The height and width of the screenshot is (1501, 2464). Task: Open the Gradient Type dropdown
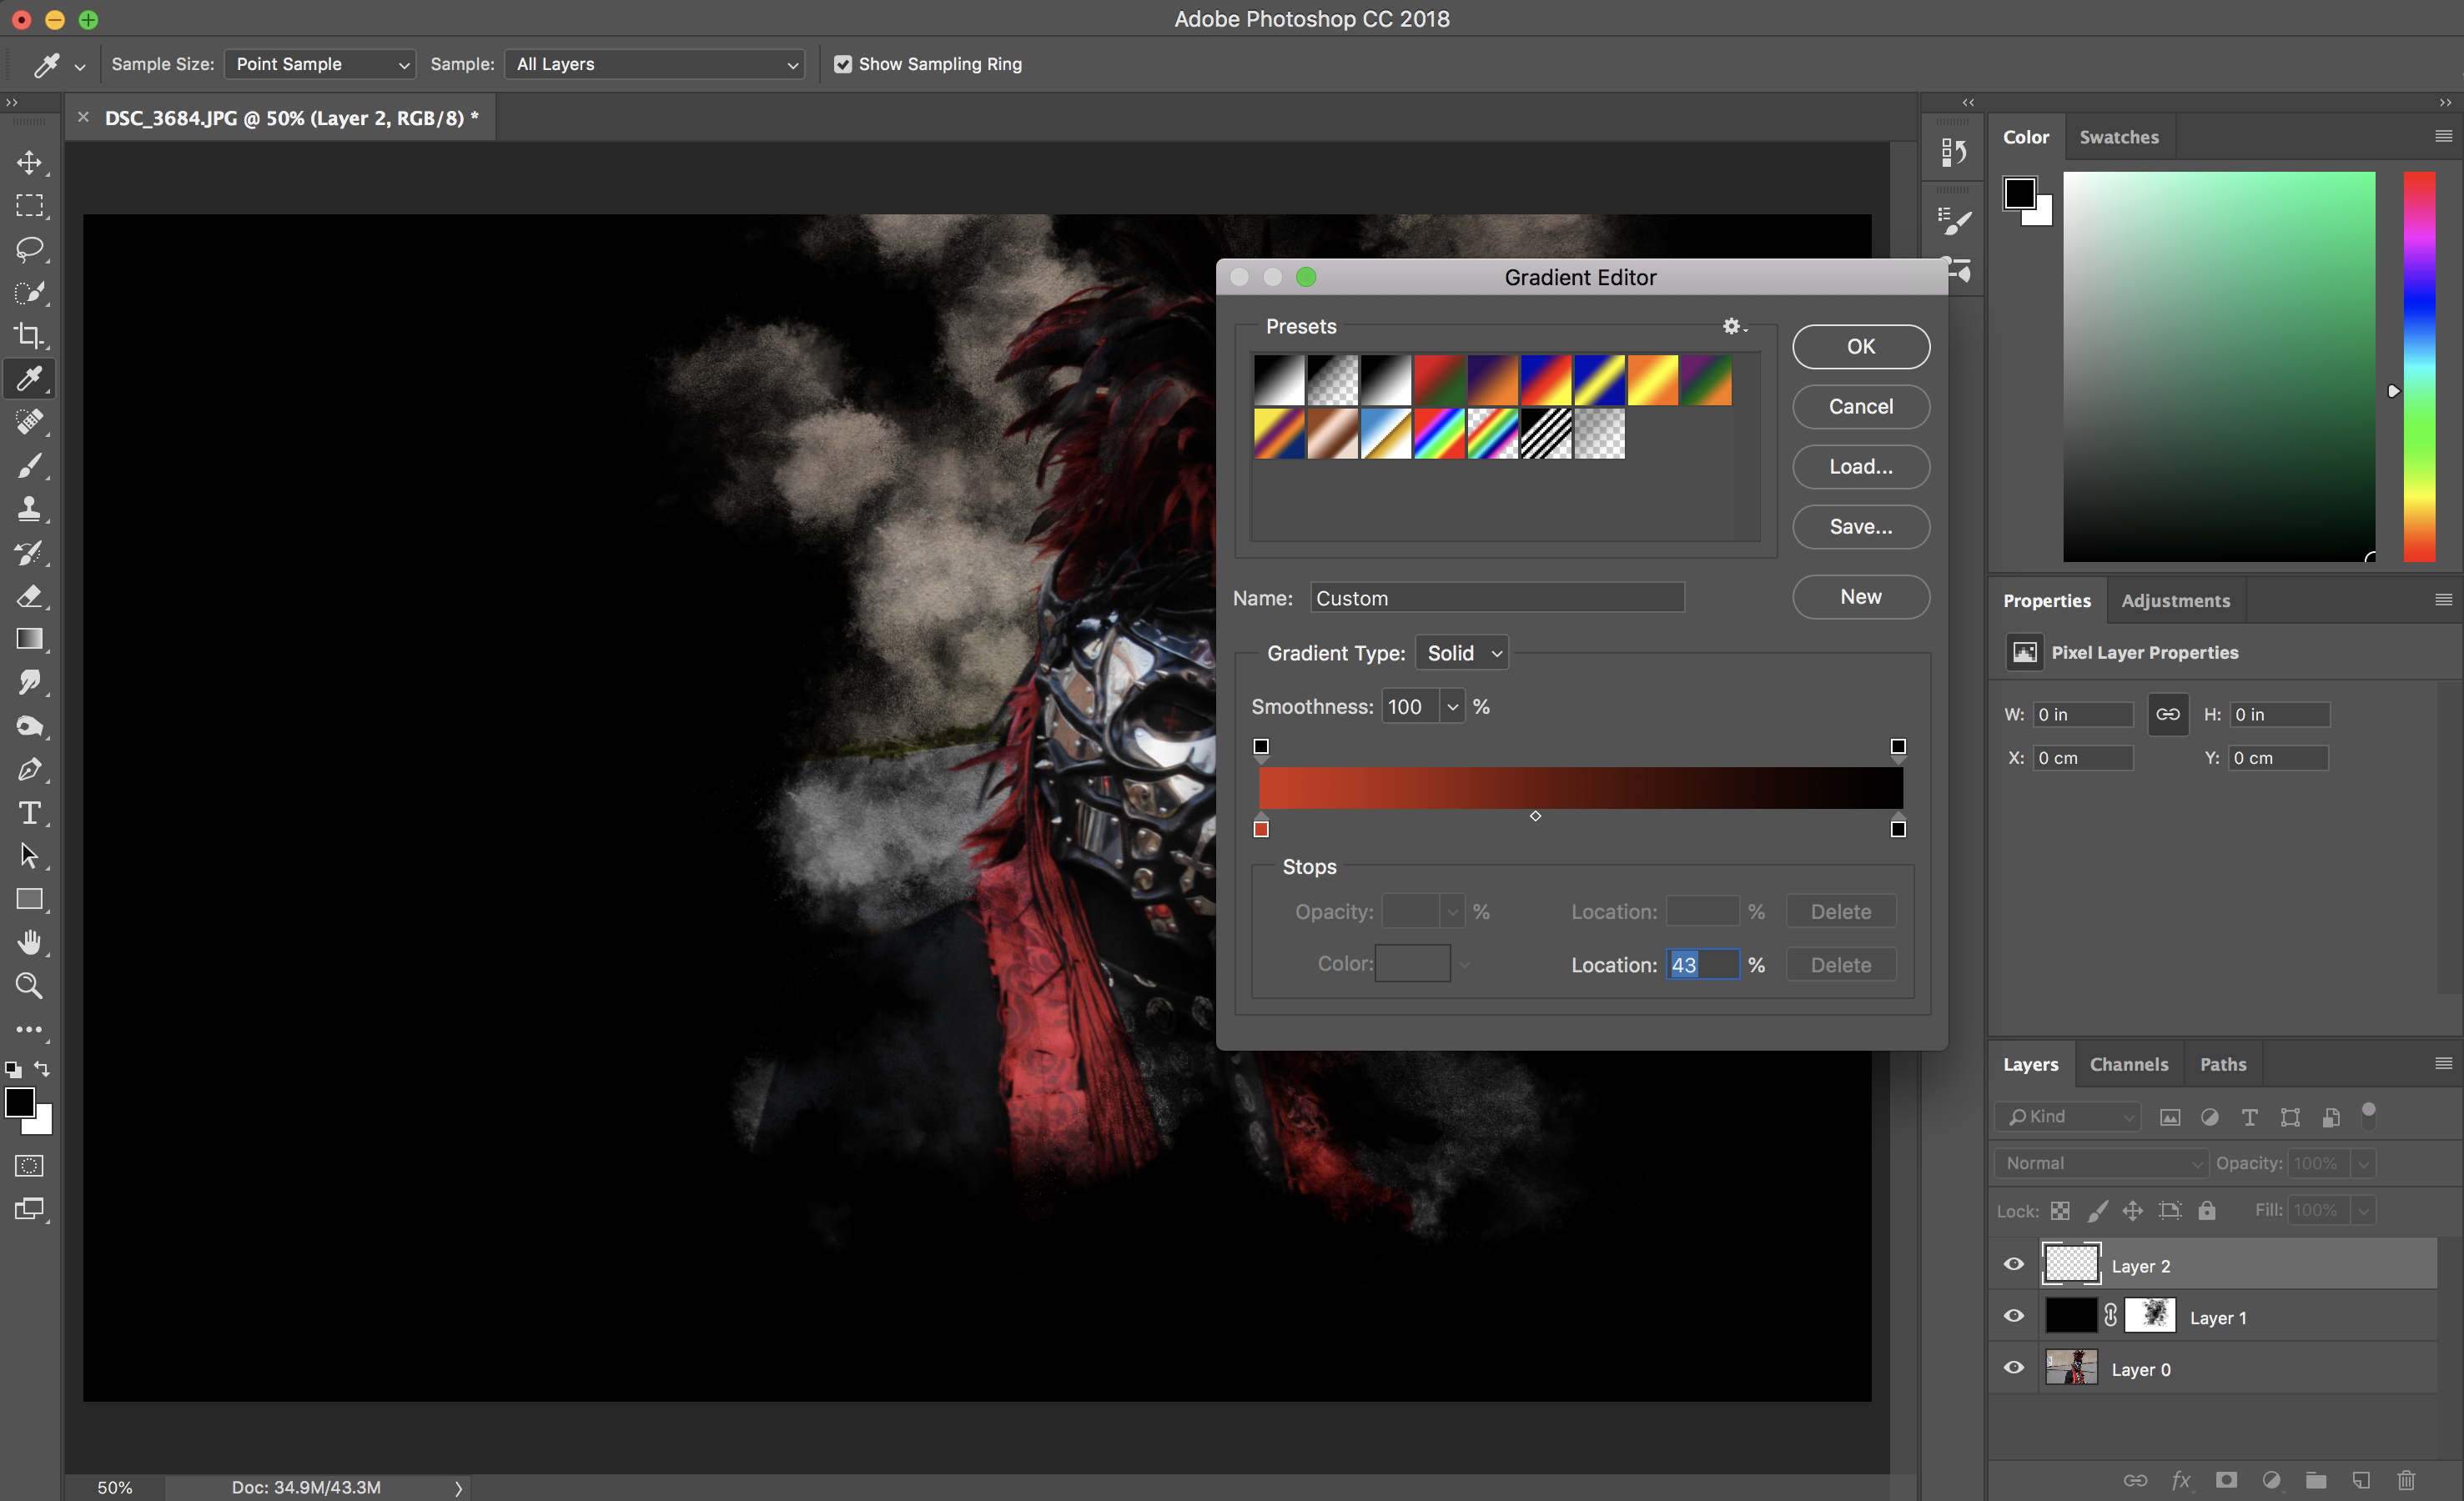pos(1462,653)
